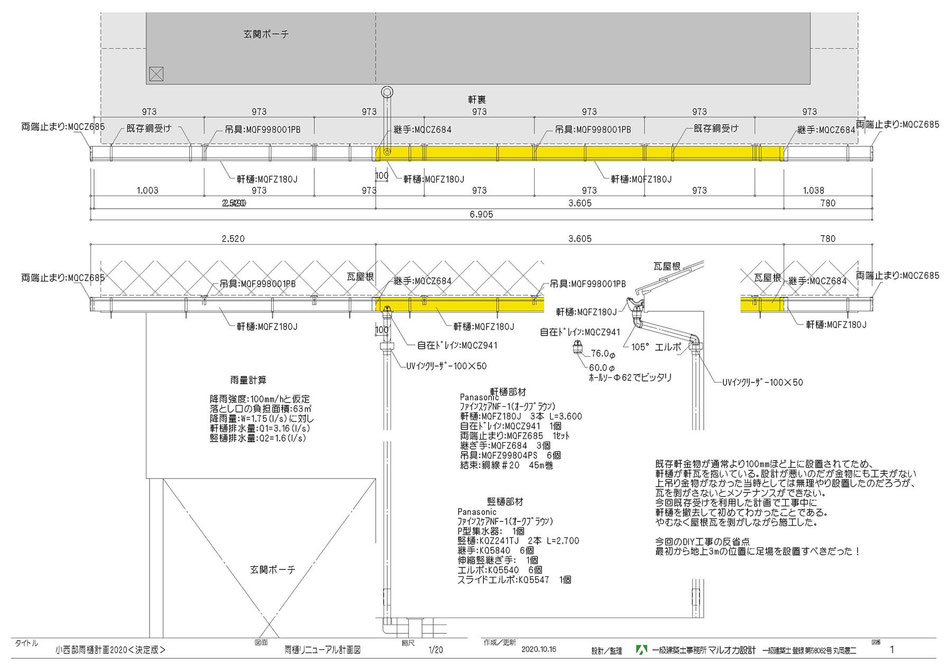Click the green マルオカ設計 logo mark

click(x=641, y=650)
